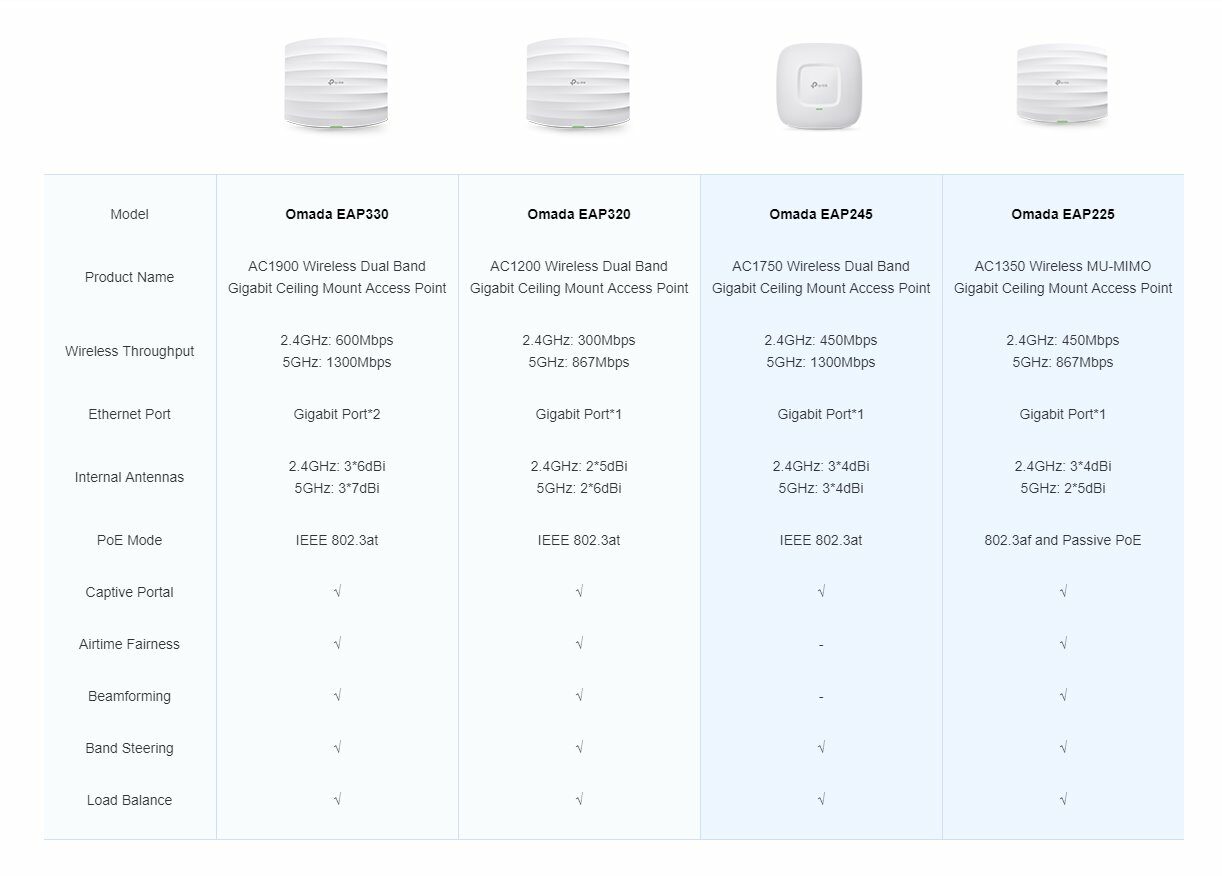Click the 802.3af and Passive PoE cell
This screenshot has height=876, width=1222.
1063,540
